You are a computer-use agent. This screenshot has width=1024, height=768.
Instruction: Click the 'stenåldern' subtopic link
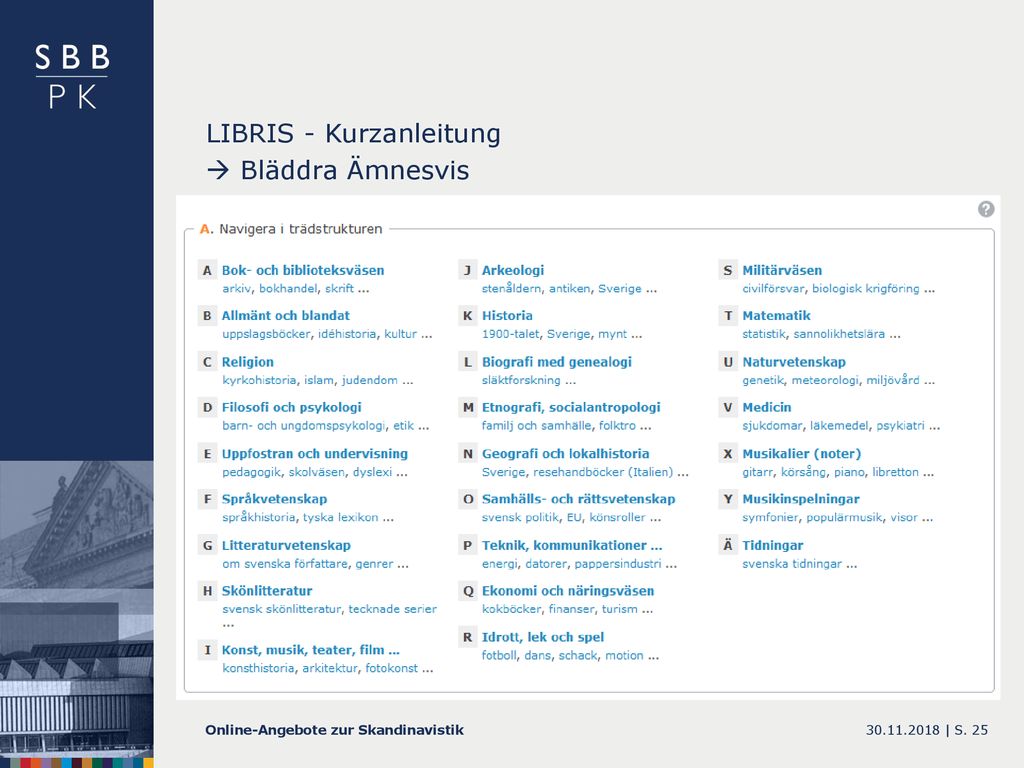coord(511,289)
